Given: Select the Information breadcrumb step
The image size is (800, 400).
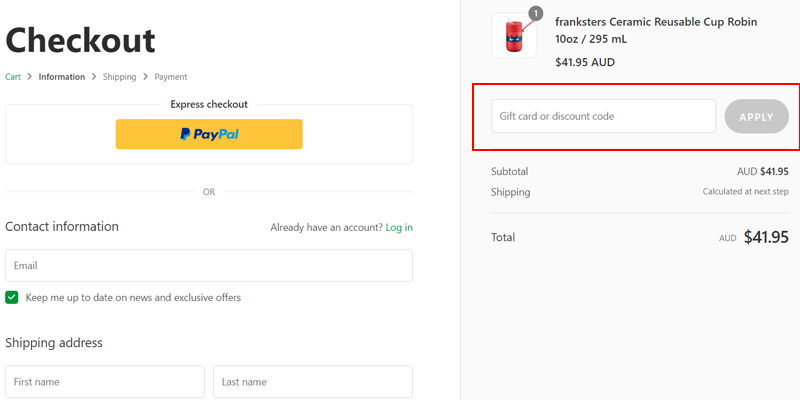Looking at the screenshot, I should 62,77.
